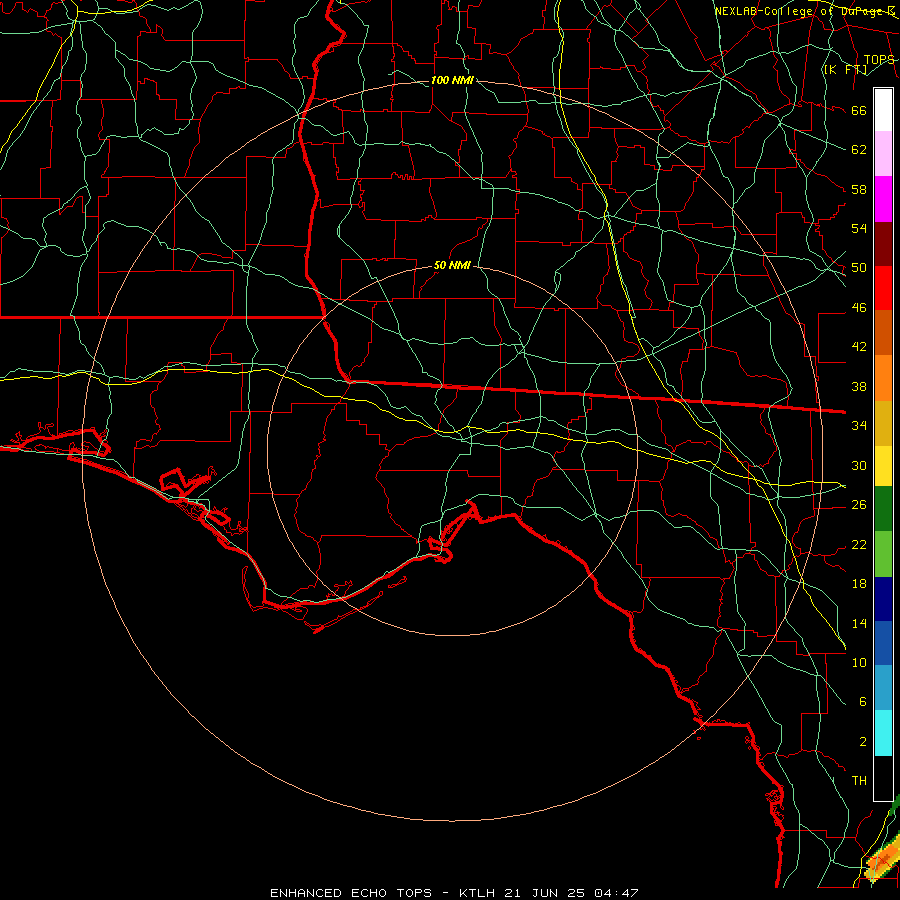Select the NEXLAB-College of DuPage credit text

tap(805, 11)
